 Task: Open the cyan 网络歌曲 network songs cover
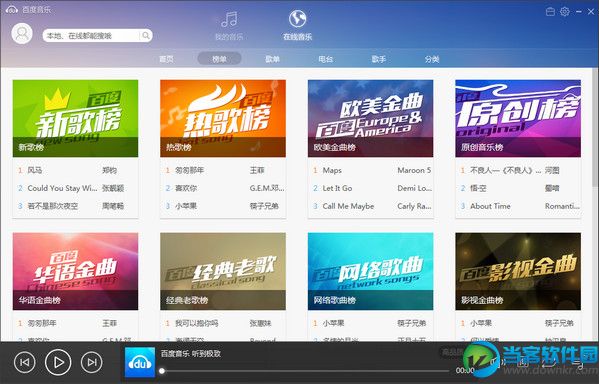click(371, 271)
